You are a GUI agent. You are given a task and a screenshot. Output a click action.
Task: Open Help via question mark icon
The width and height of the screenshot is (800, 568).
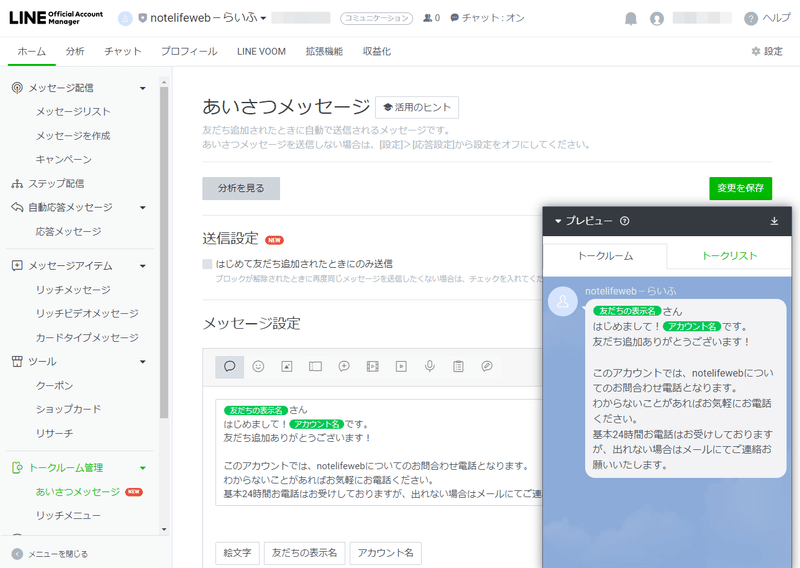[751, 19]
